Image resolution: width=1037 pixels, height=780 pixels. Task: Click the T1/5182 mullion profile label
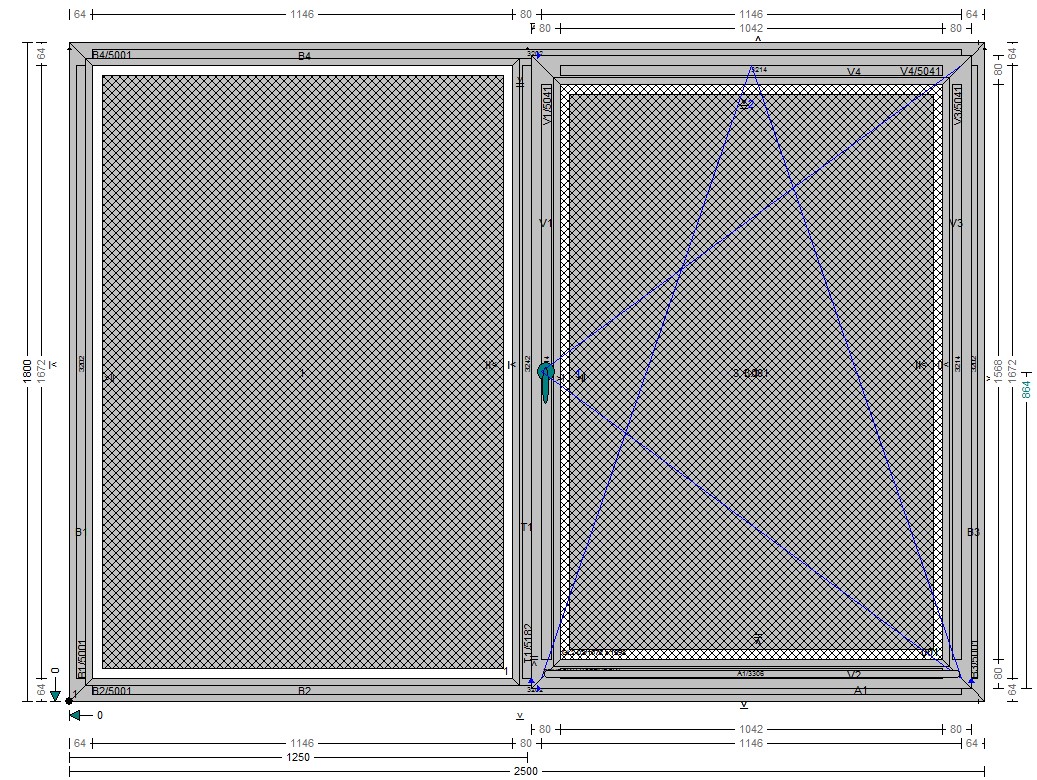[528, 644]
